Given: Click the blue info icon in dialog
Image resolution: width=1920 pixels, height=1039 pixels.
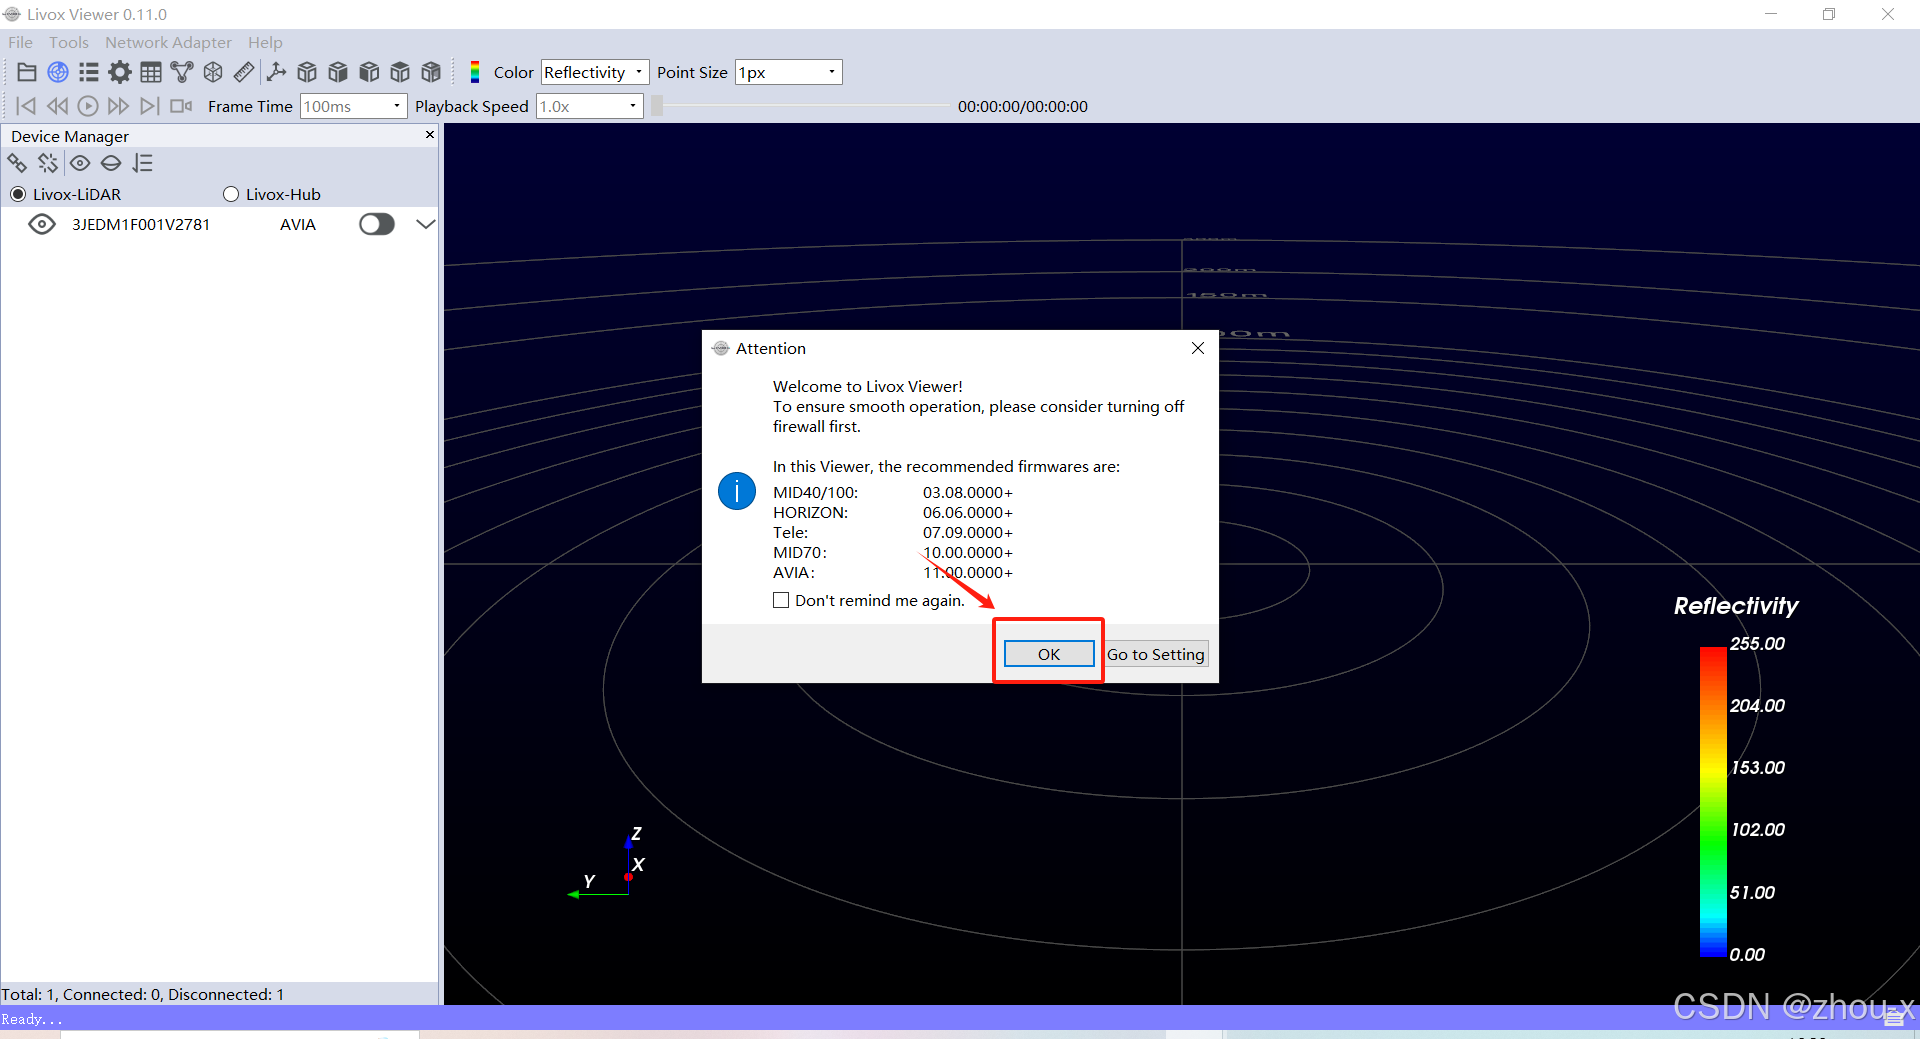Looking at the screenshot, I should (x=737, y=491).
